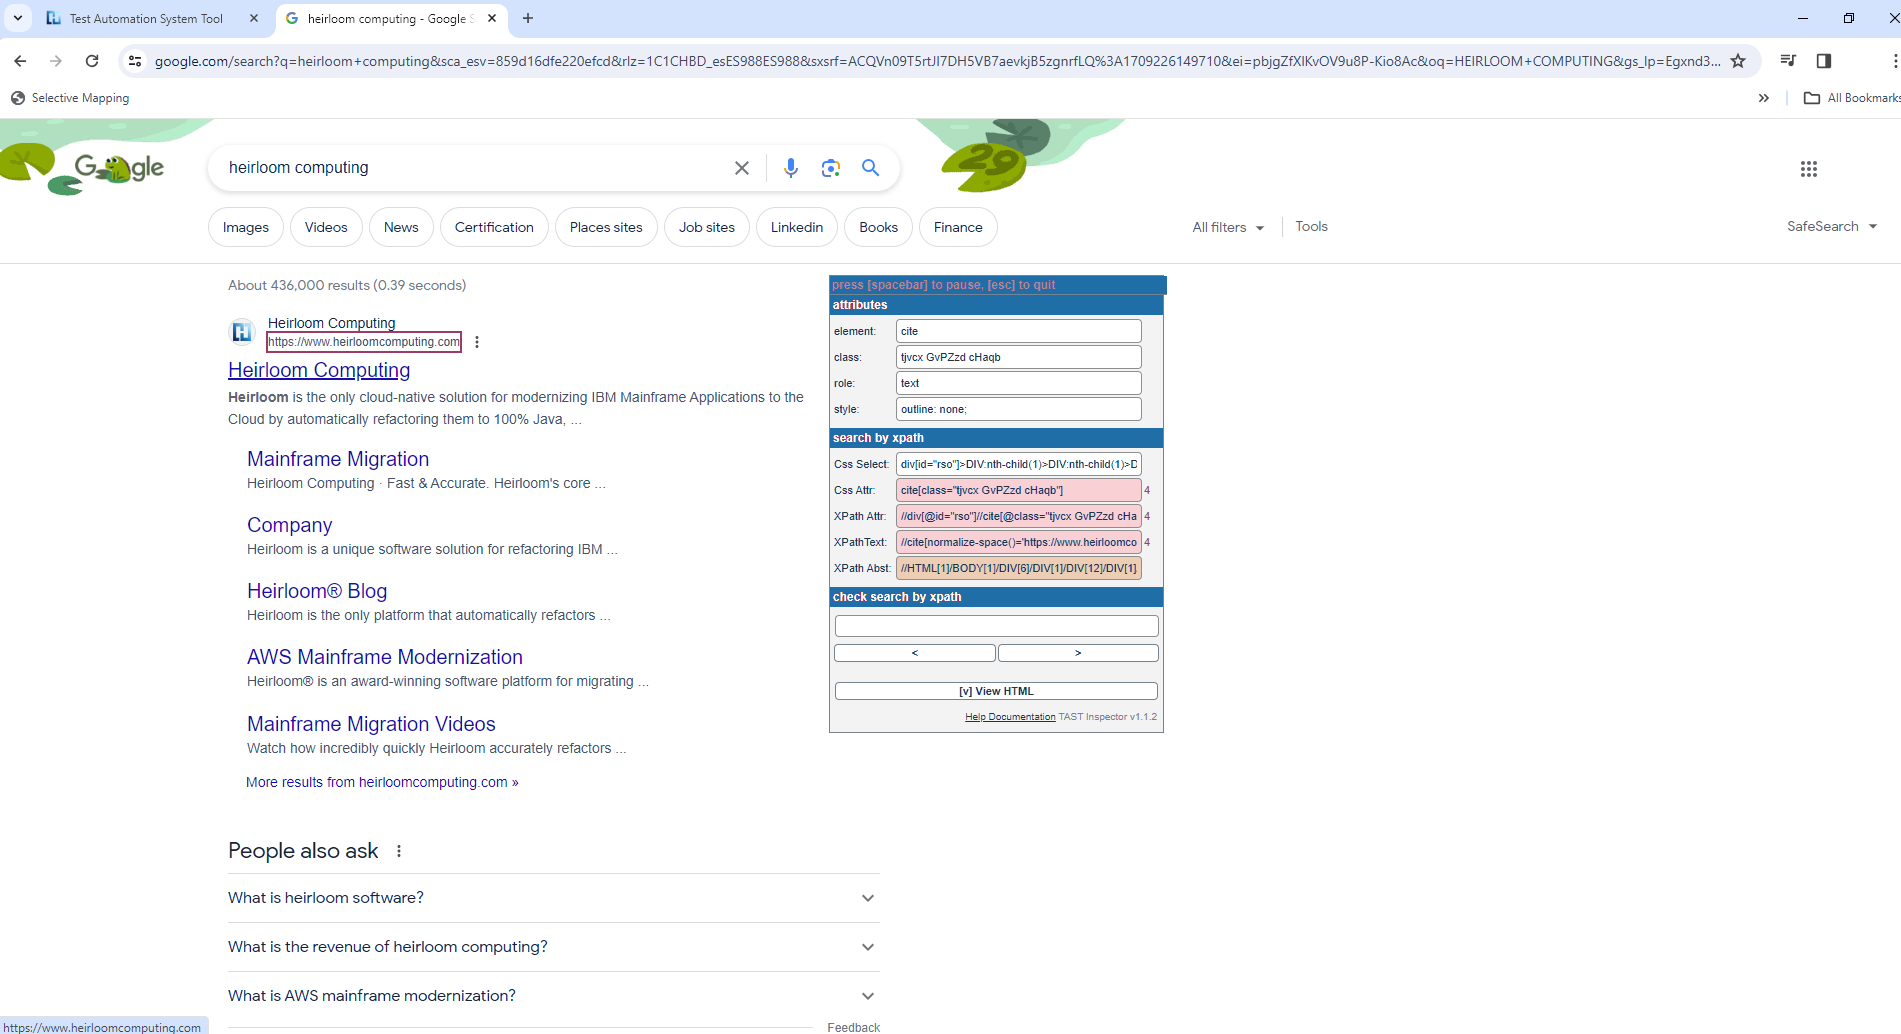Click the voice search microphone icon
This screenshot has width=1901, height=1034.
790,168
